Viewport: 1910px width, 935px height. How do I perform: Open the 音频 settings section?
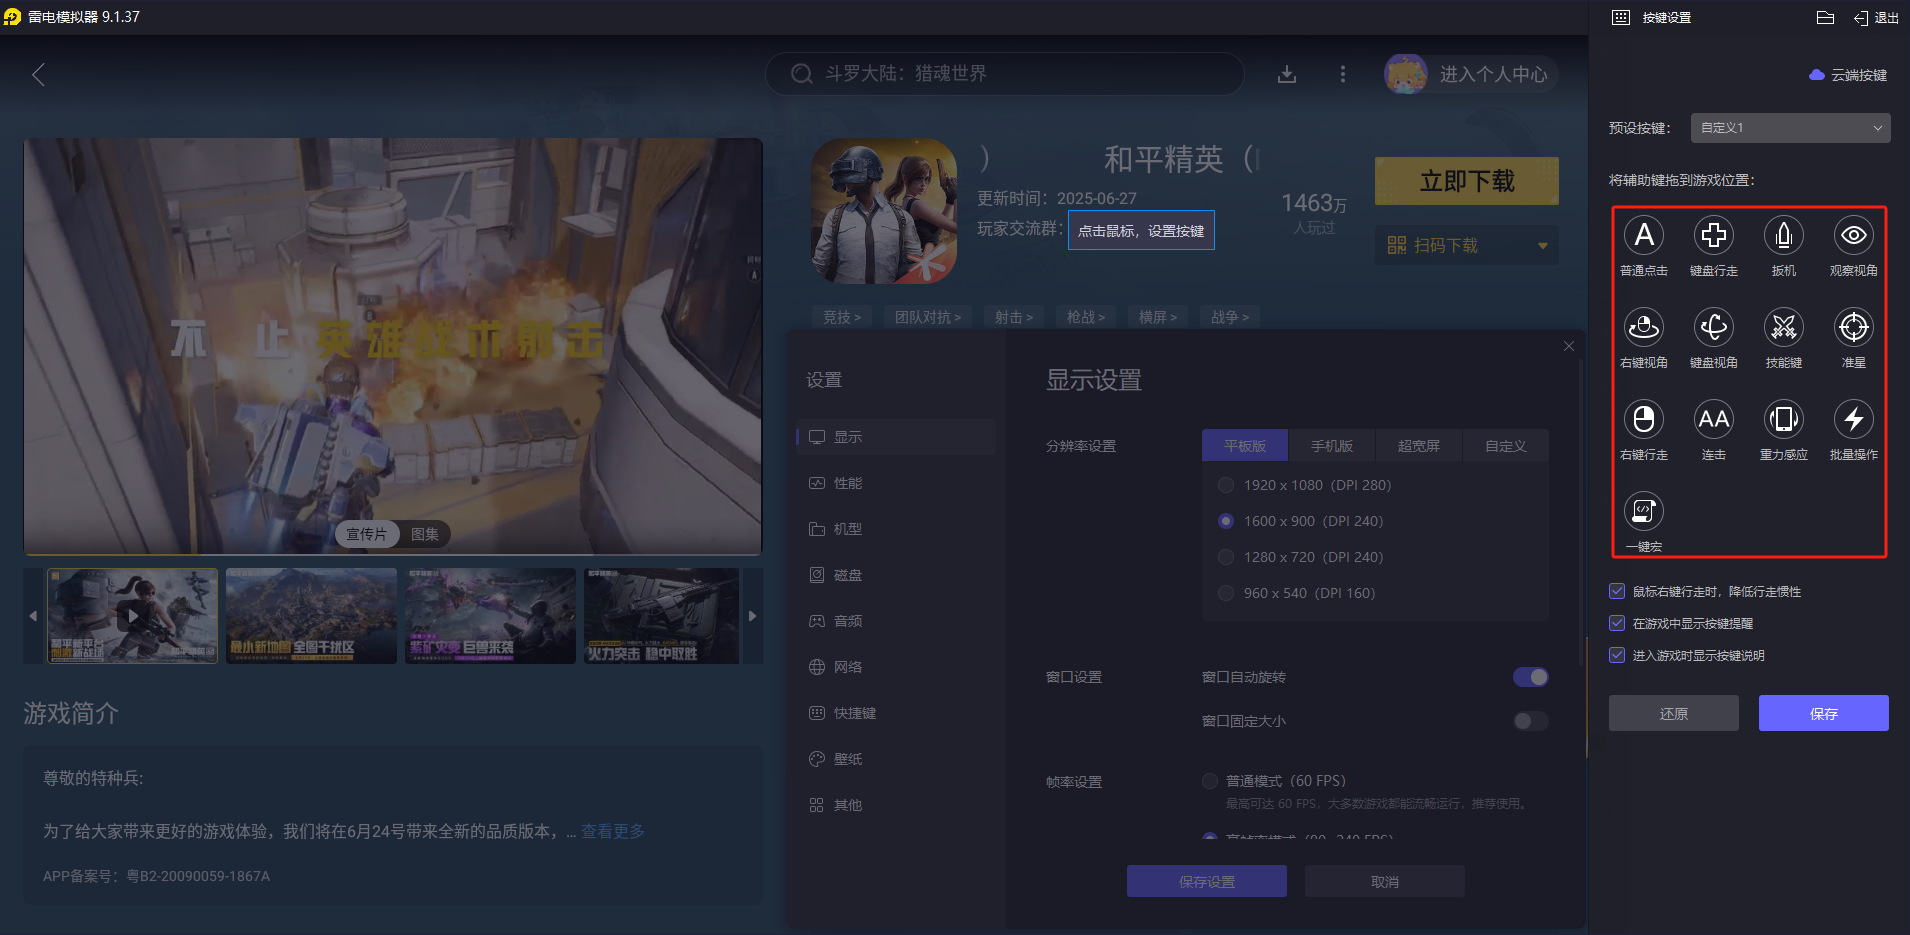848,620
